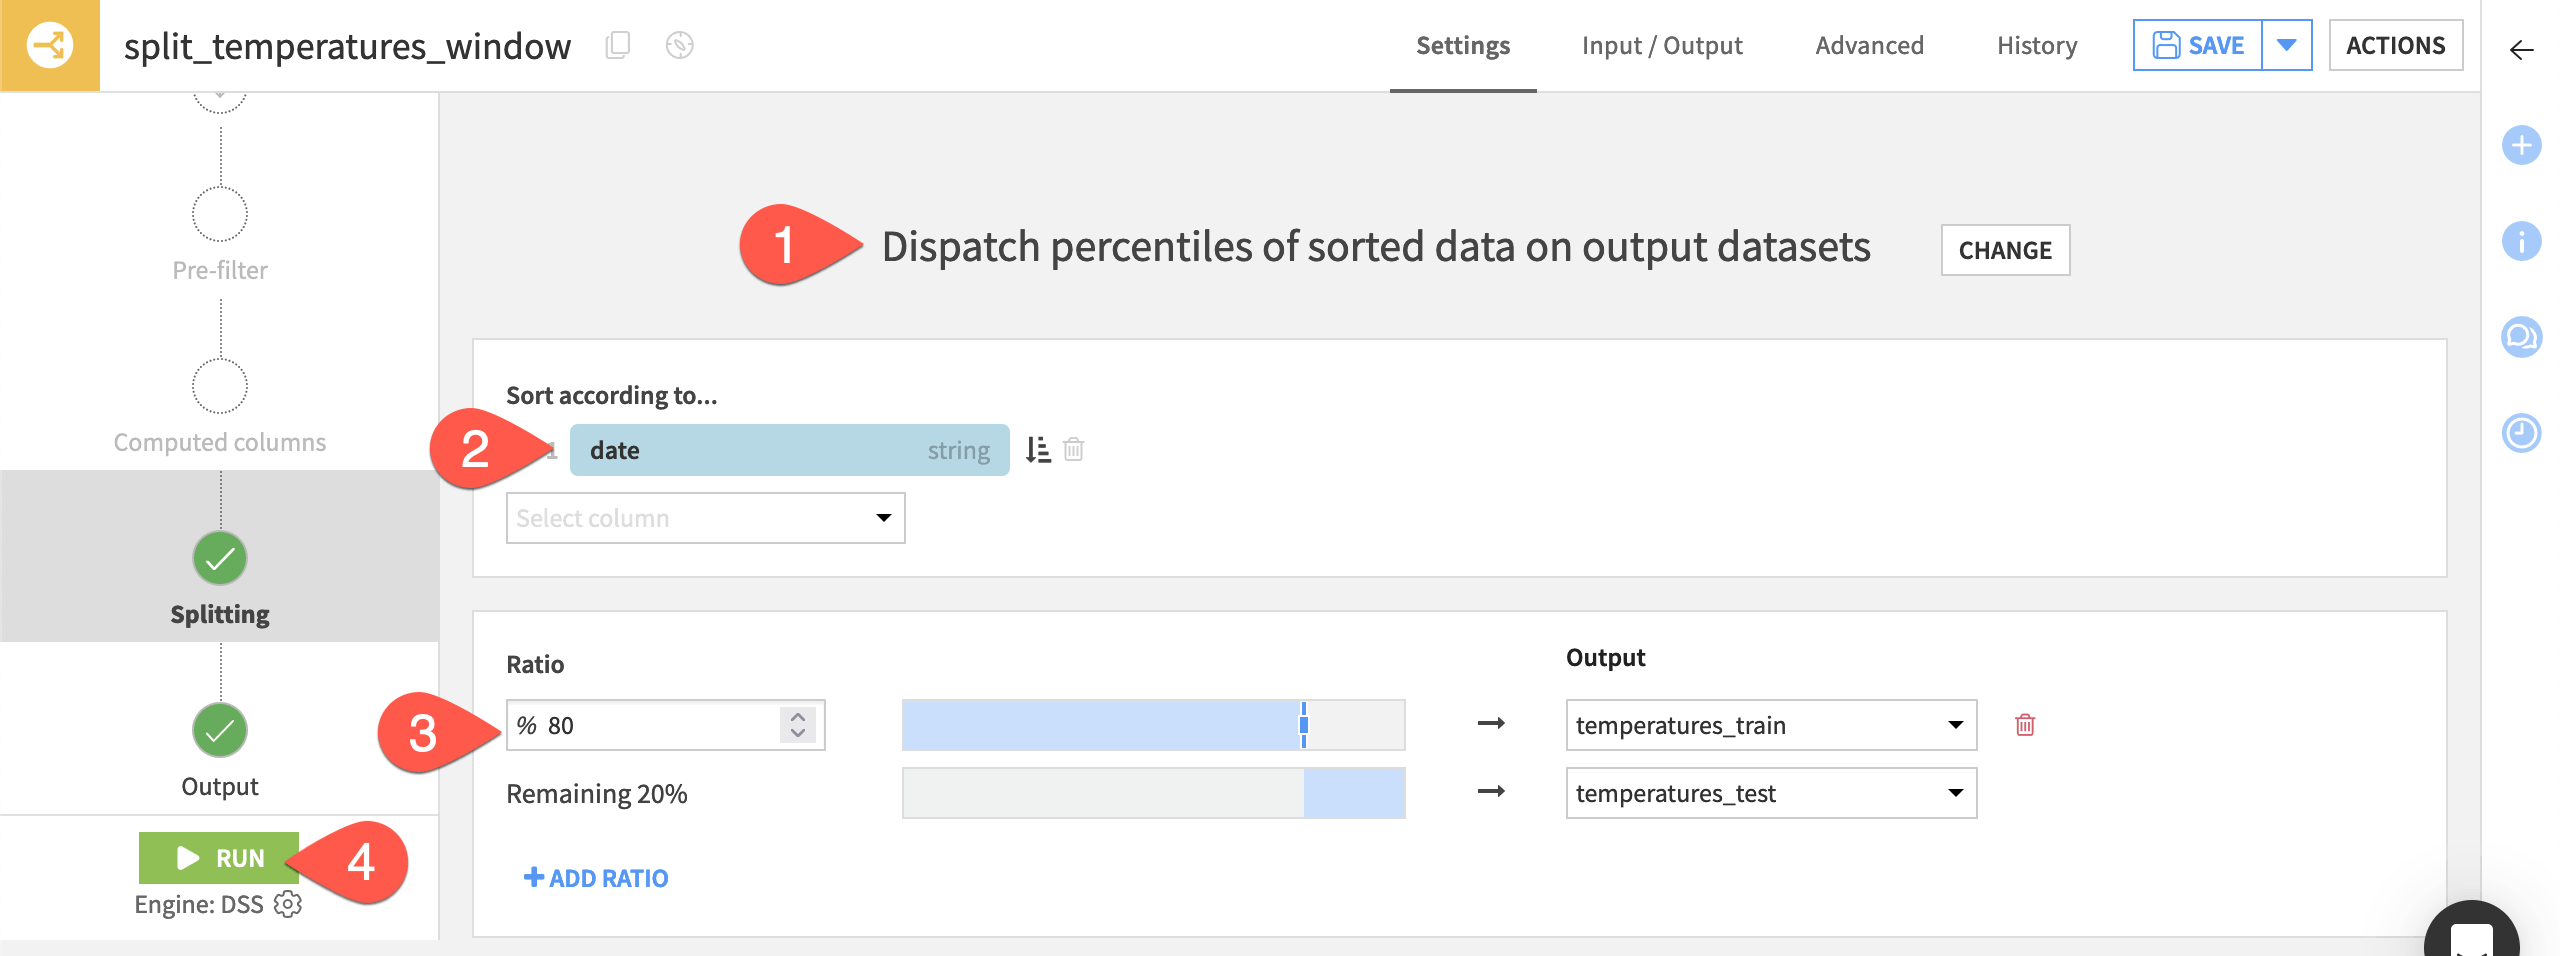Click the split recipe logo icon
The image size is (2560, 956).
[x=49, y=45]
